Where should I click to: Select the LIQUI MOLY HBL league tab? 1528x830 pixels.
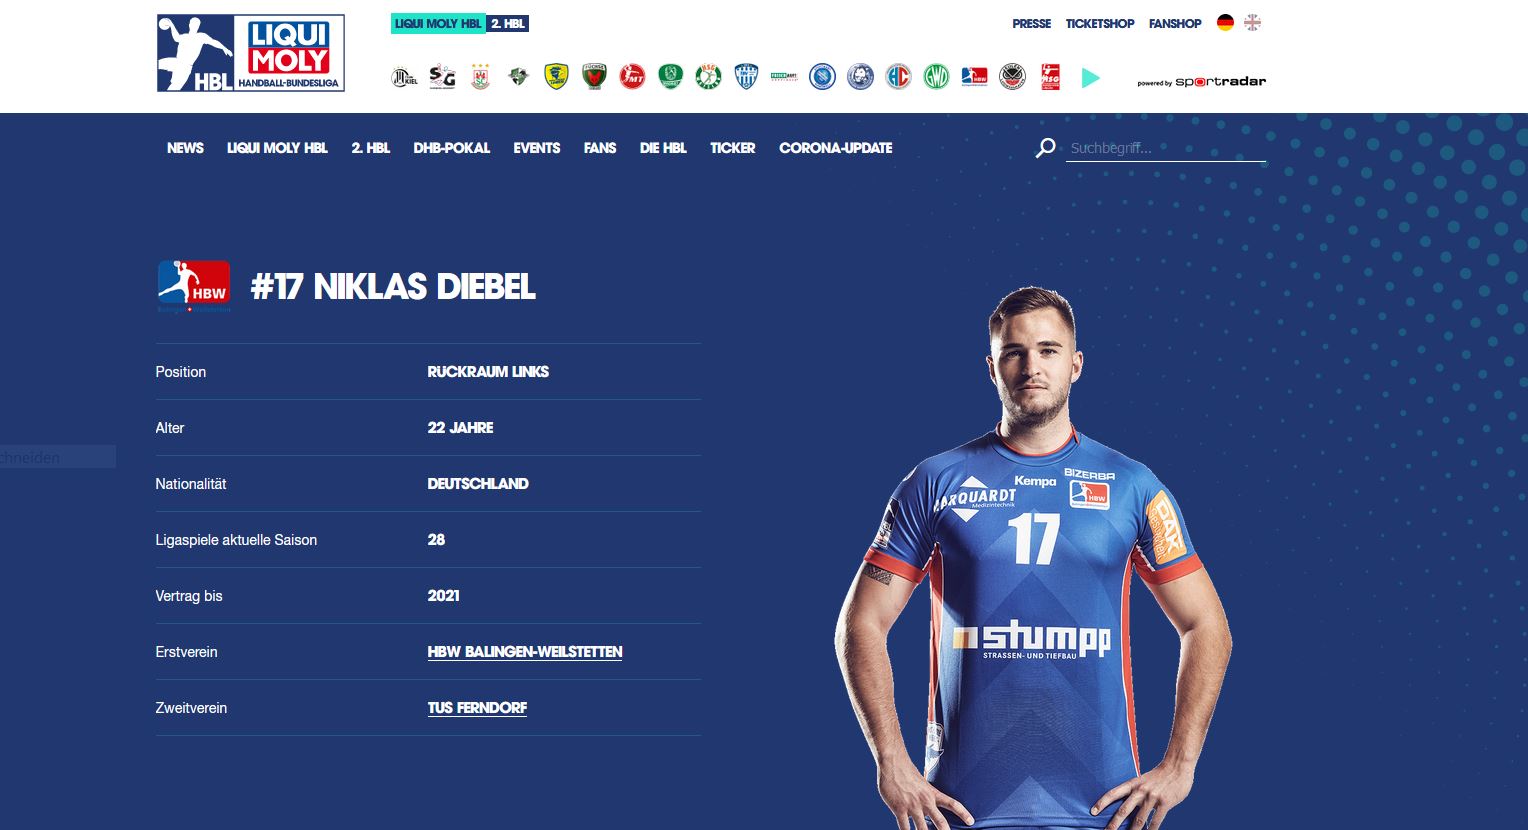(438, 23)
